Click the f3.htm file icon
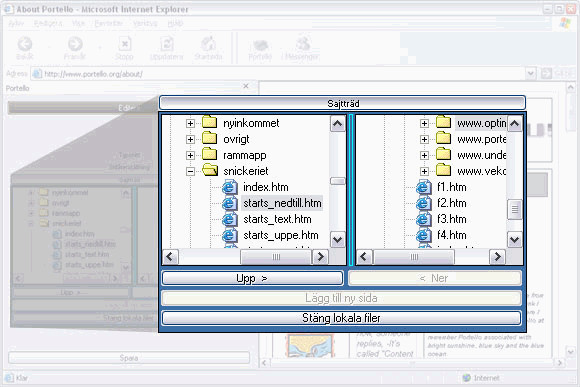 pos(424,219)
